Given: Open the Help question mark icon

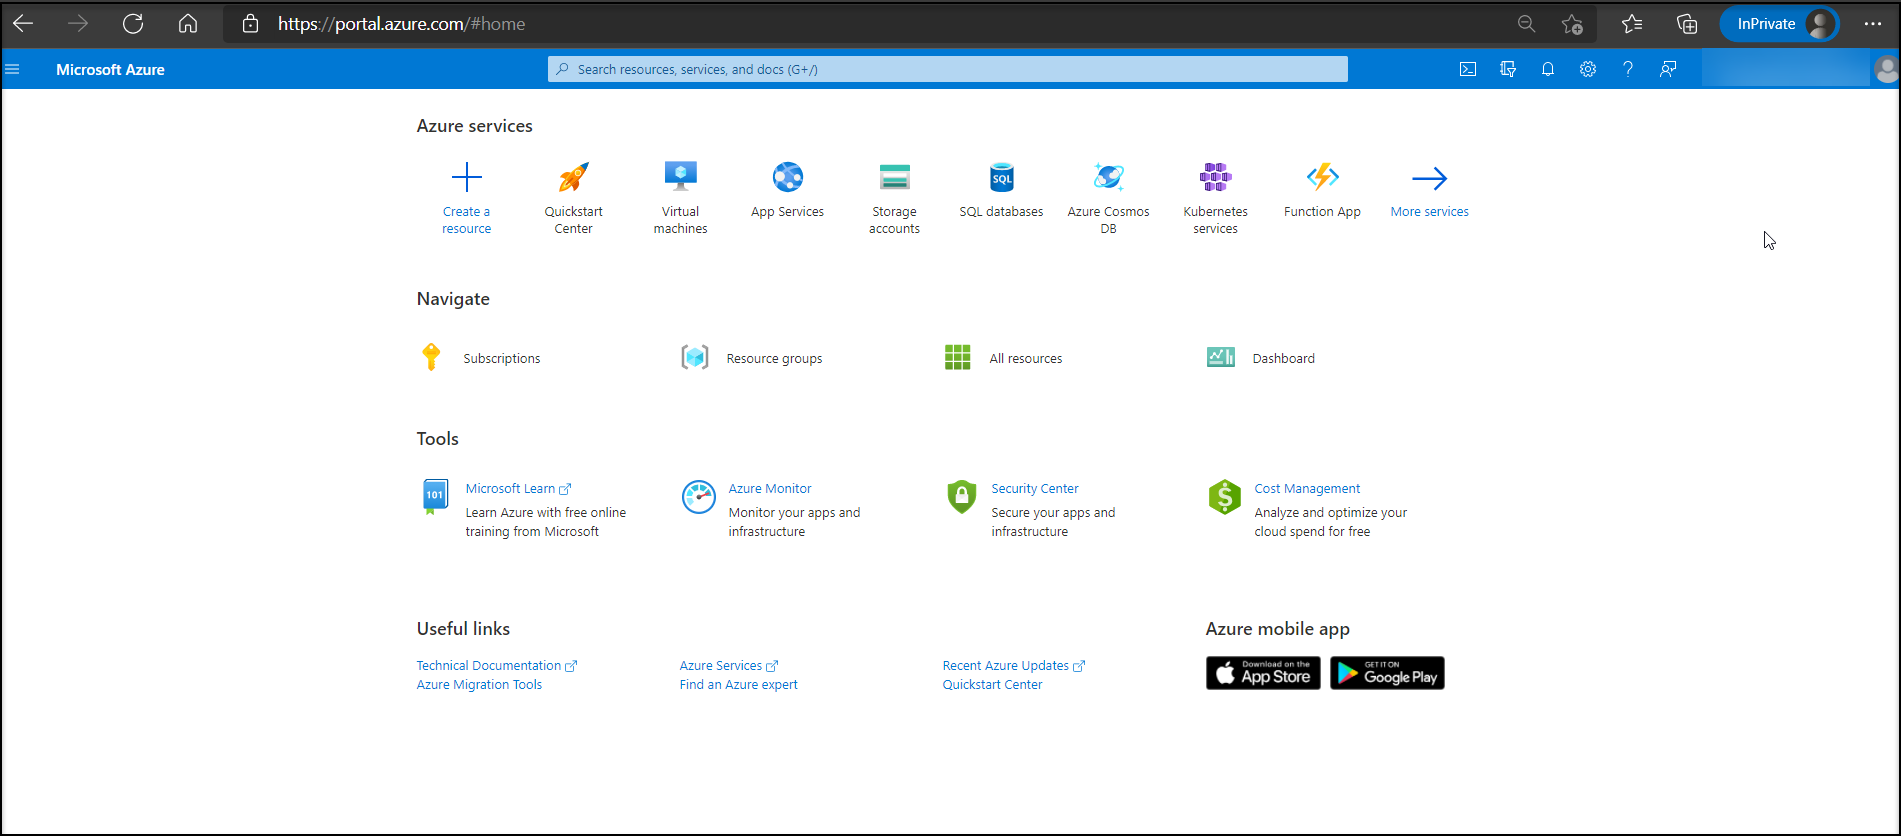Looking at the screenshot, I should (x=1628, y=69).
